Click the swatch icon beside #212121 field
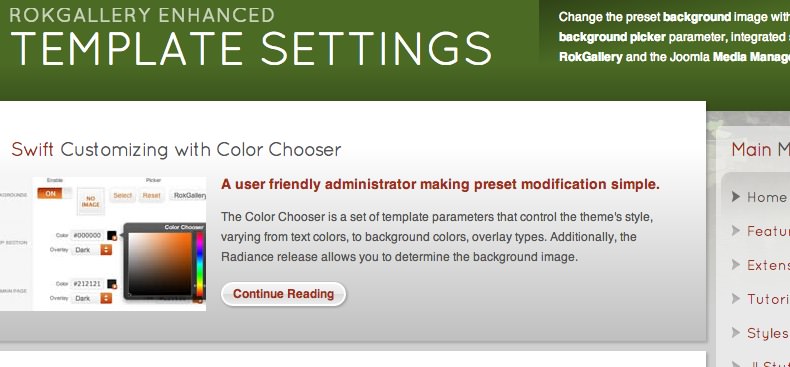 coord(112,284)
